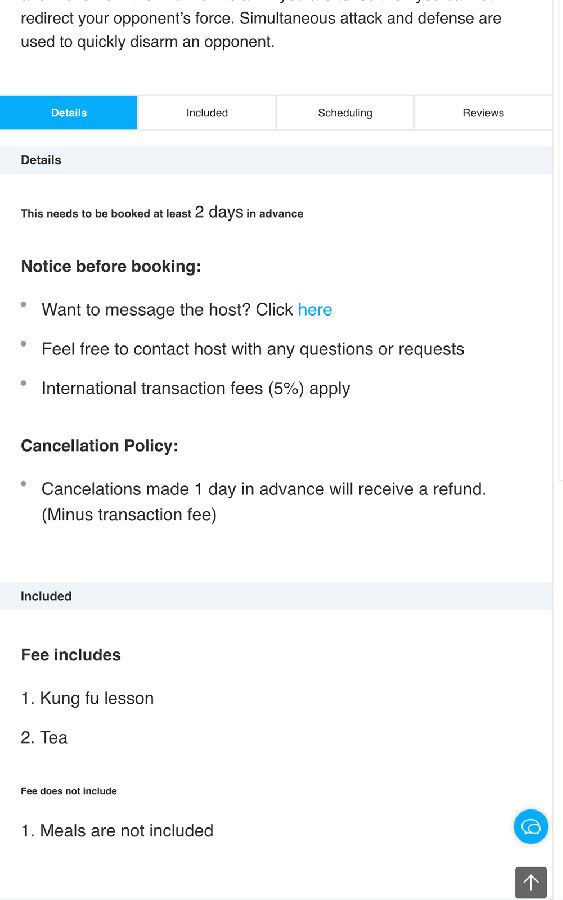Select the Scheduling tab
563x900 pixels.
[x=345, y=112]
